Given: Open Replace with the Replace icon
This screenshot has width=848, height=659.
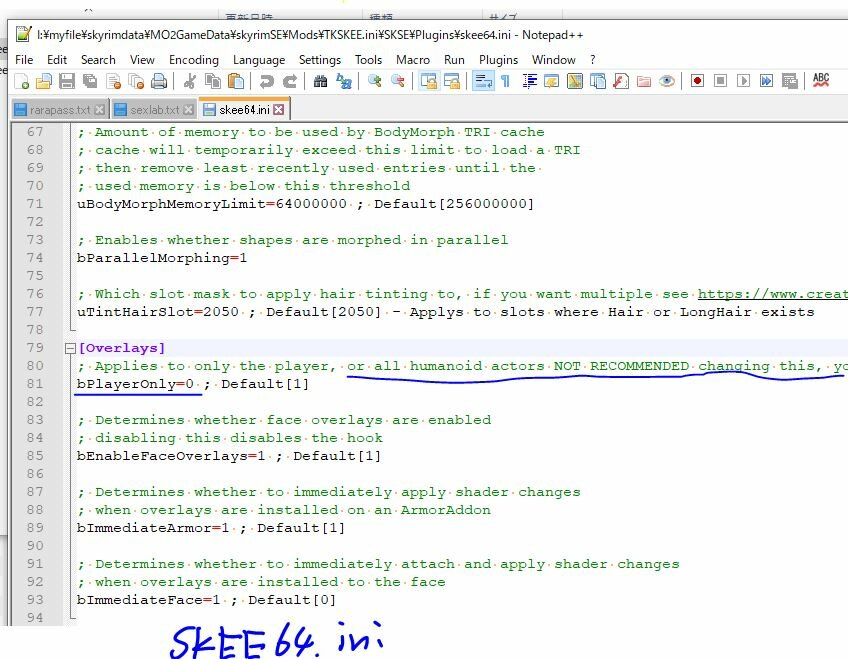Looking at the screenshot, I should pos(343,81).
